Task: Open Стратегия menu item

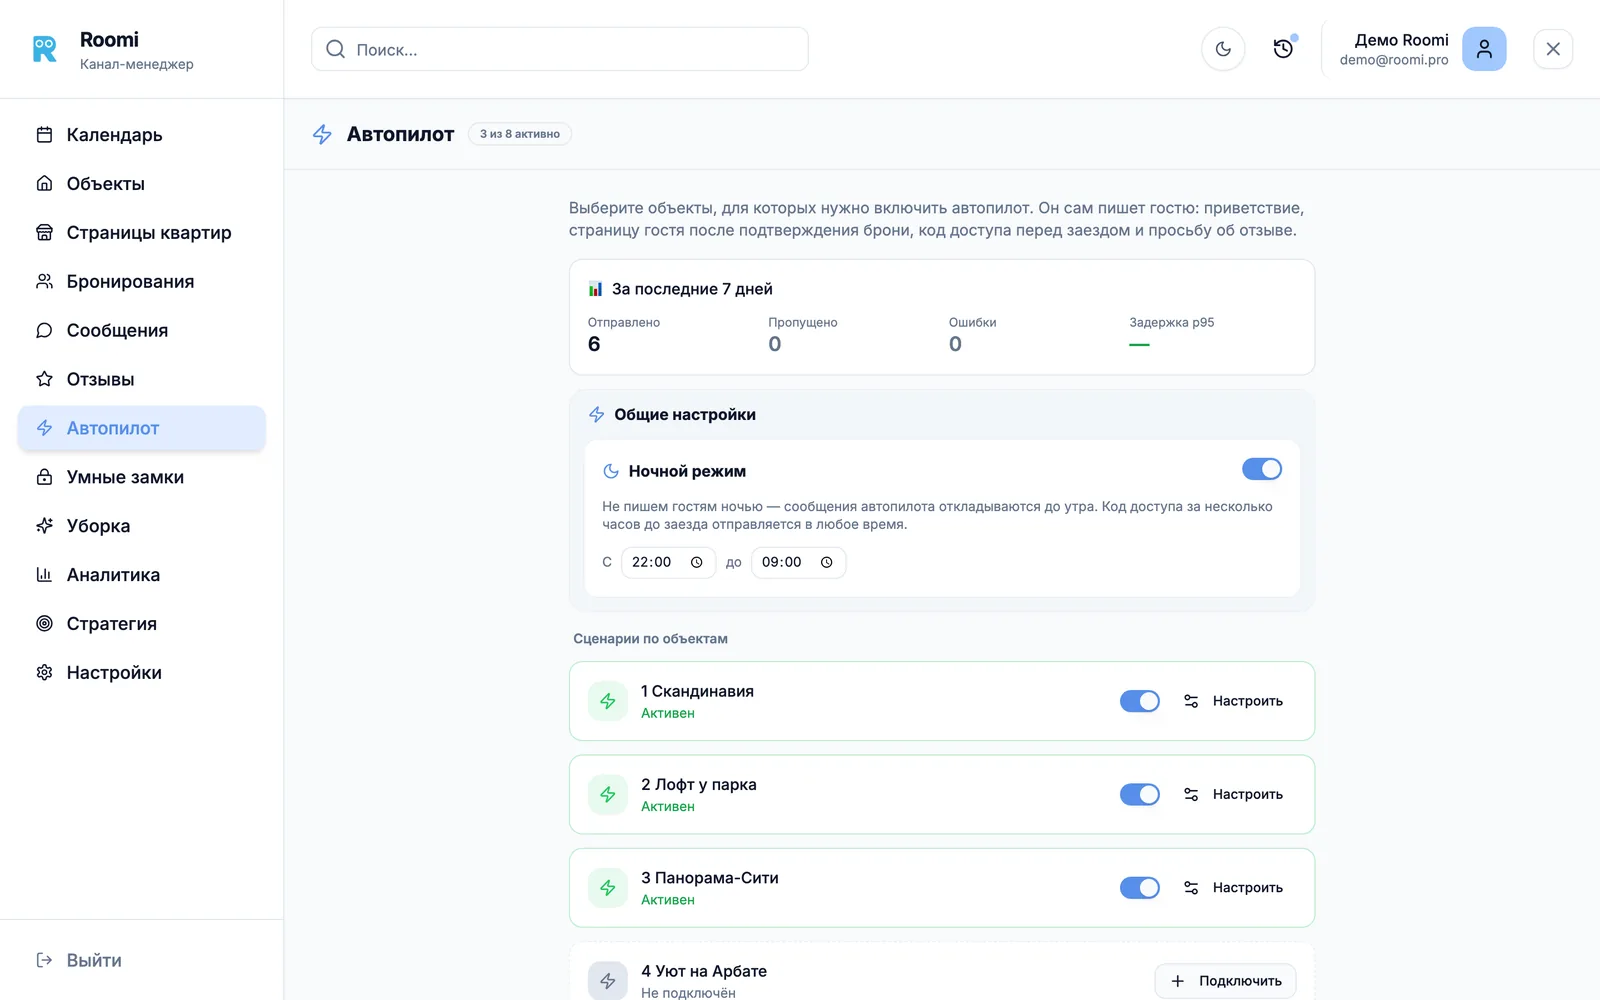Action: pos(142,624)
